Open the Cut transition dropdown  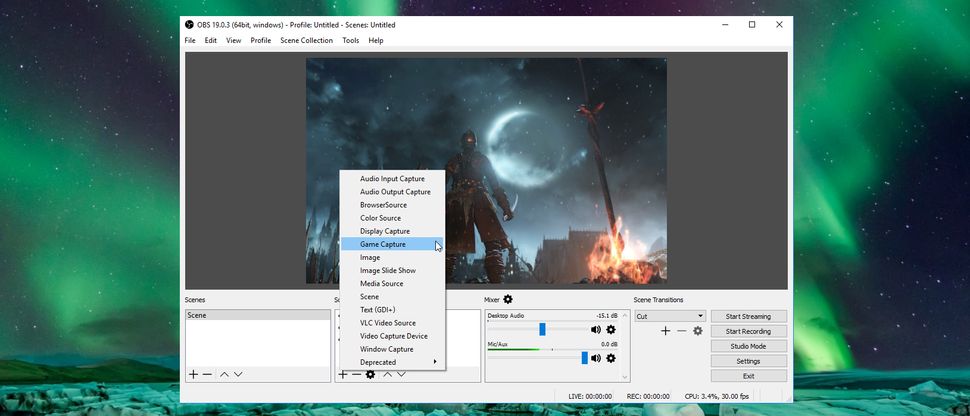(670, 316)
